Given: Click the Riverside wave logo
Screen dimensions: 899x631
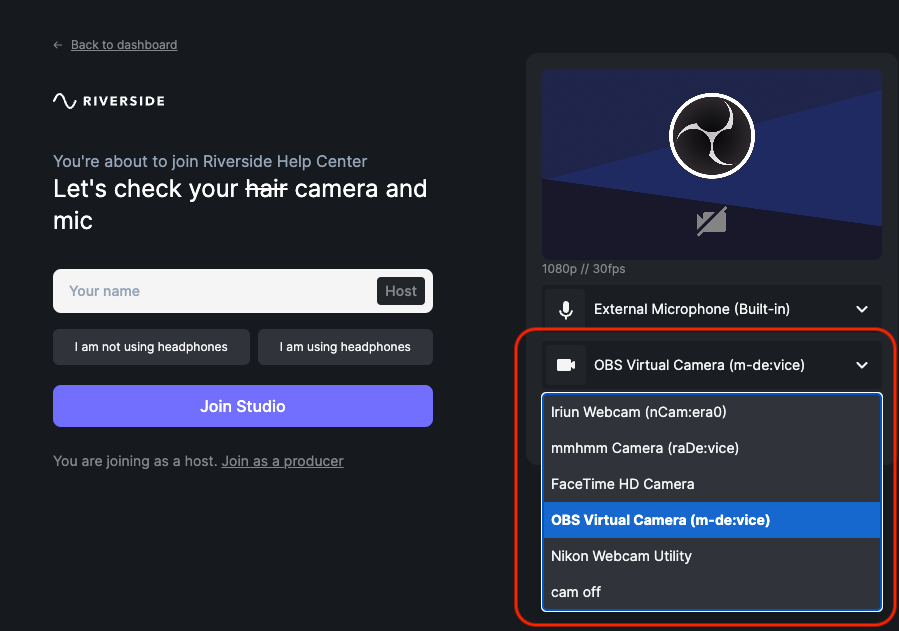Looking at the screenshot, I should click(65, 101).
